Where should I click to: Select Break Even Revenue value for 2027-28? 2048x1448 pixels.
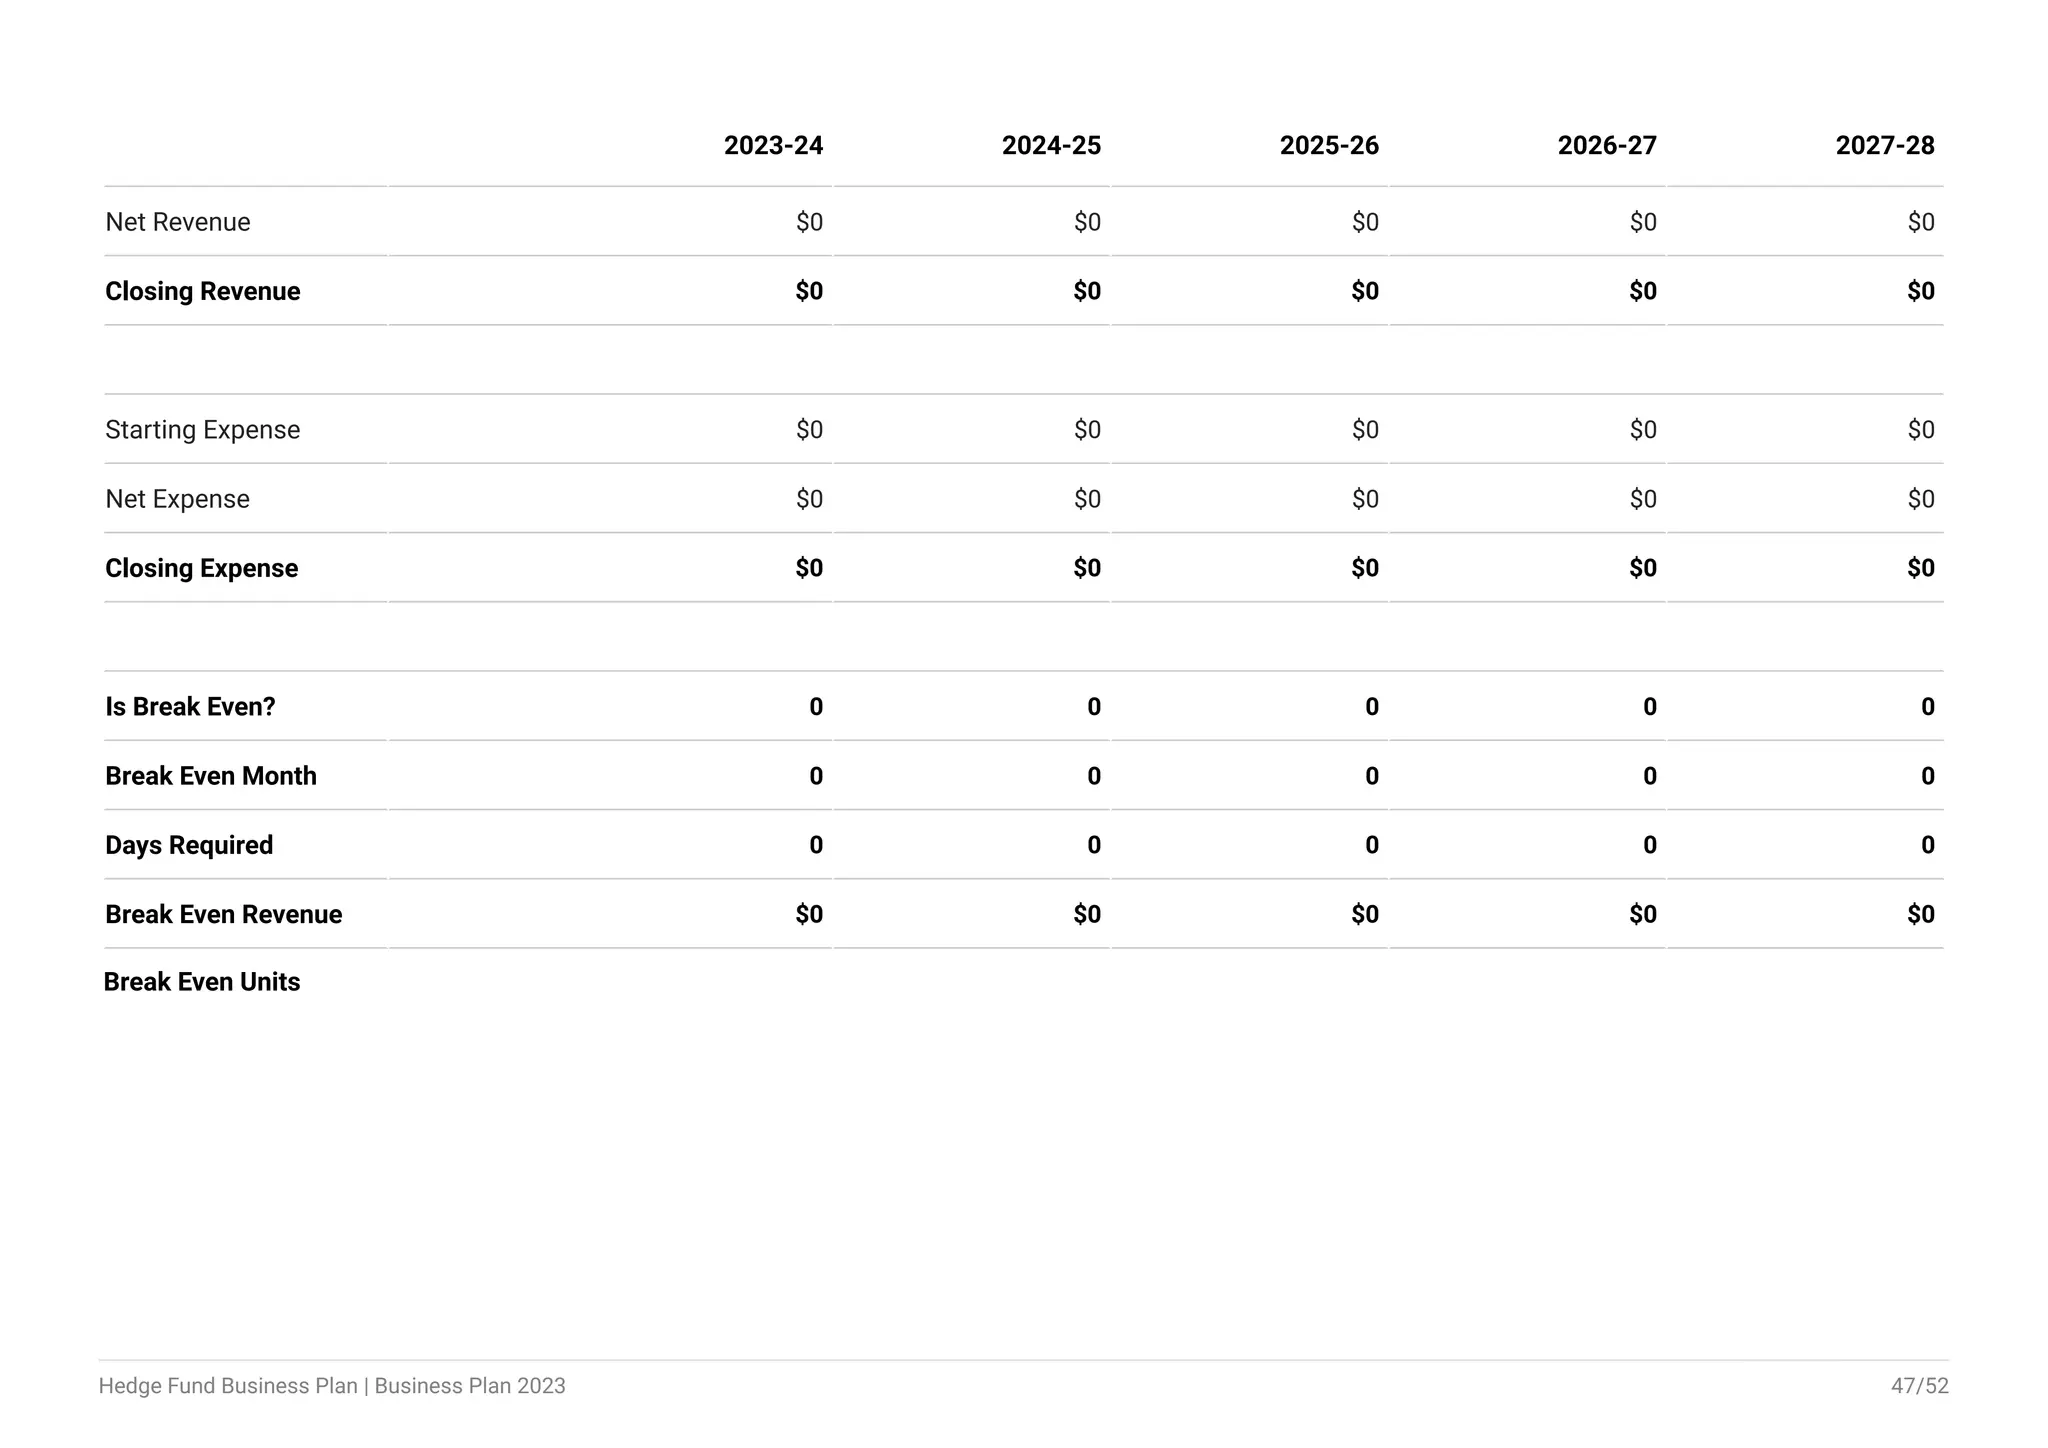click(x=1921, y=914)
